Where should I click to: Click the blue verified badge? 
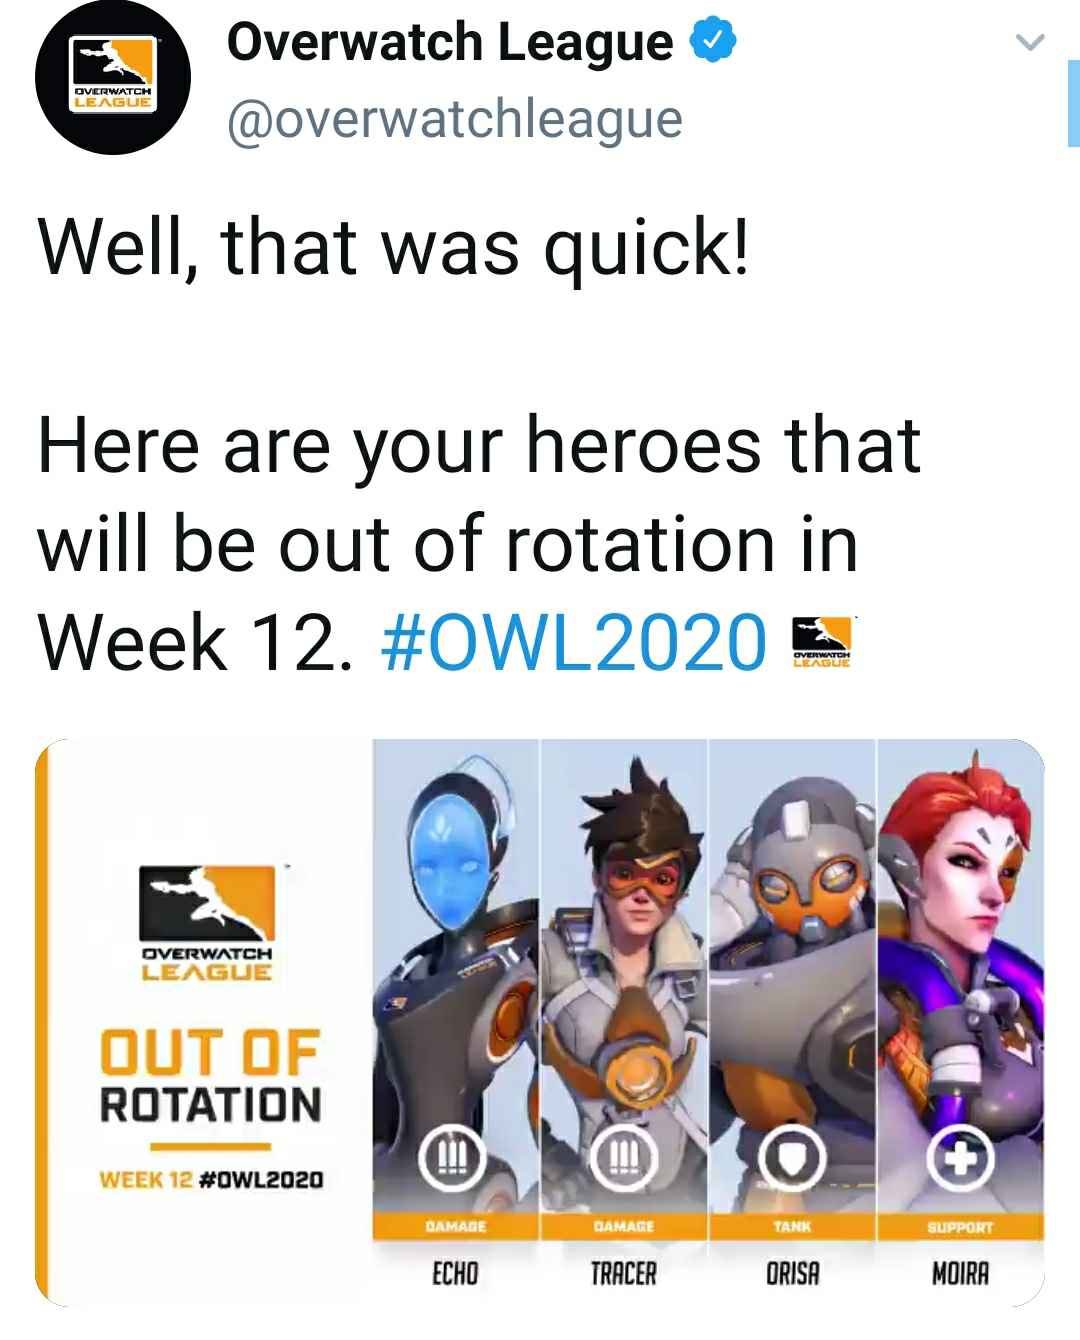(x=714, y=42)
